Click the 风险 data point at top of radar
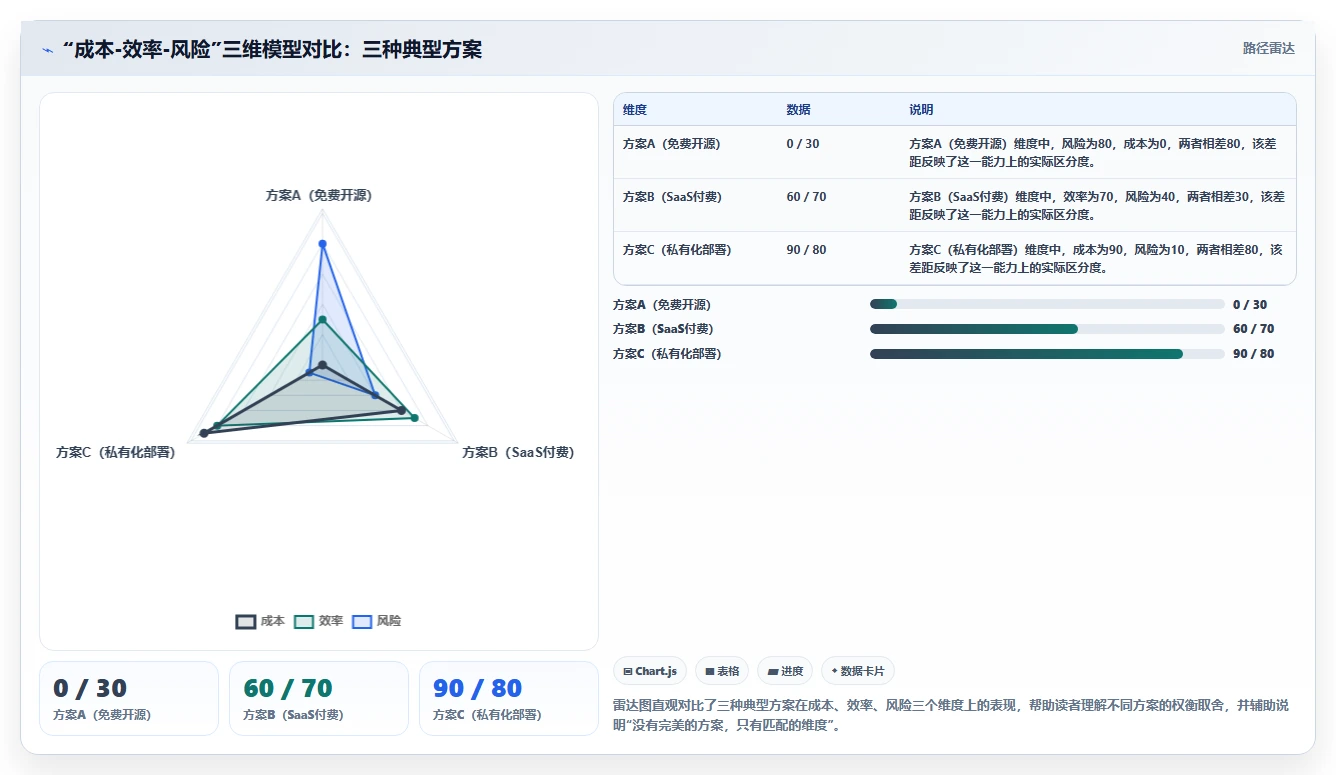The width and height of the screenshot is (1336, 775). click(x=322, y=244)
